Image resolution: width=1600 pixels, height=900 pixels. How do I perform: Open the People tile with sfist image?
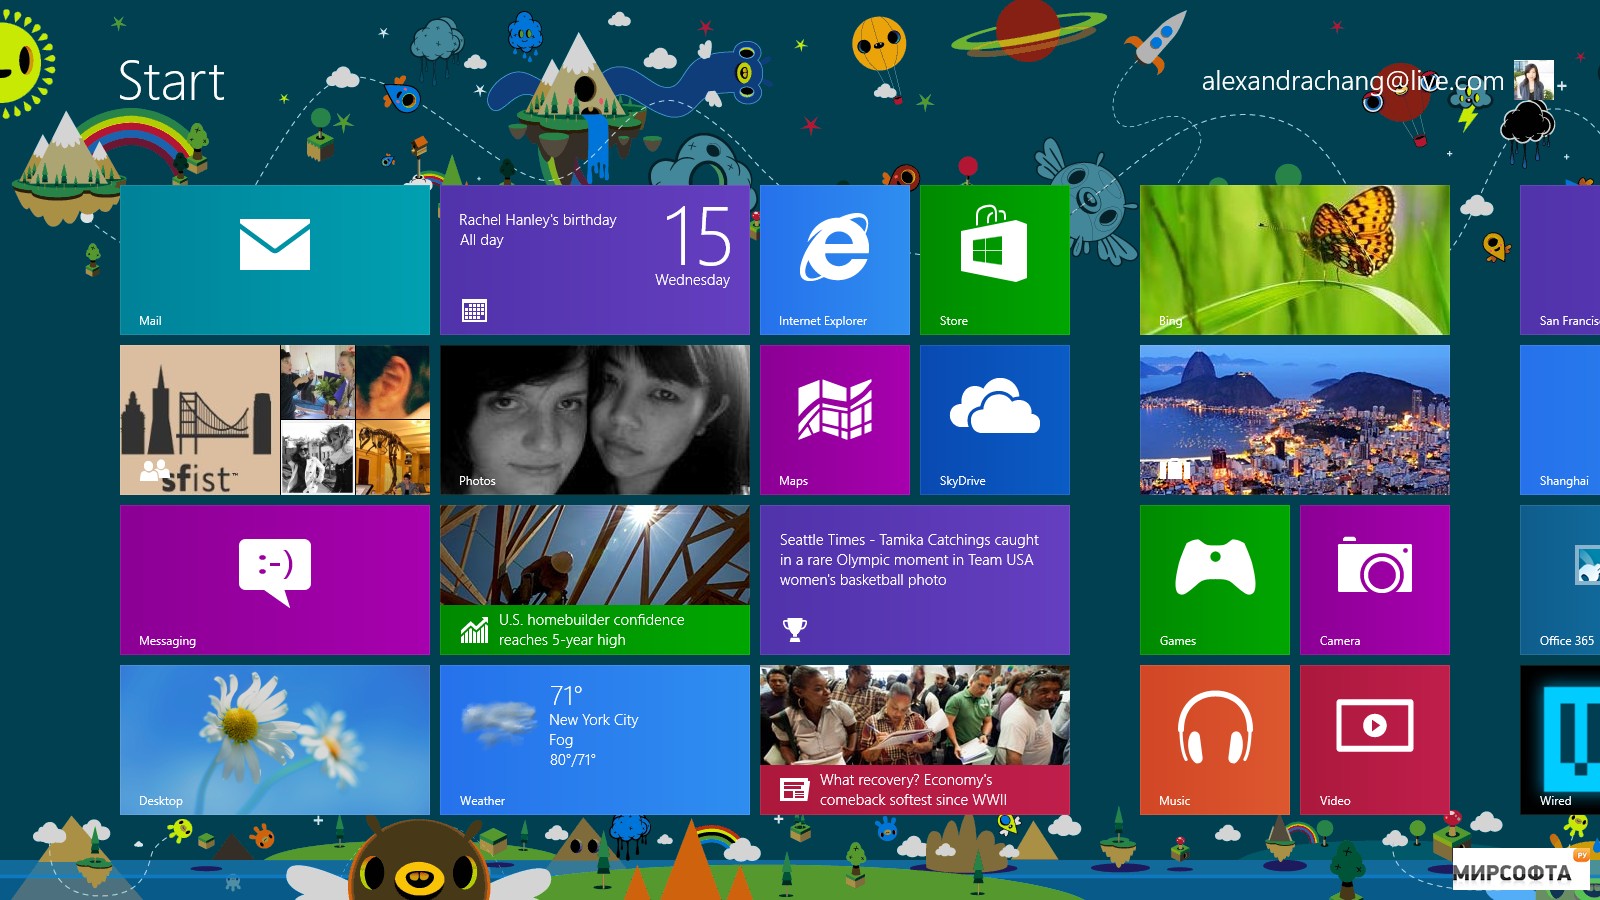pos(275,420)
